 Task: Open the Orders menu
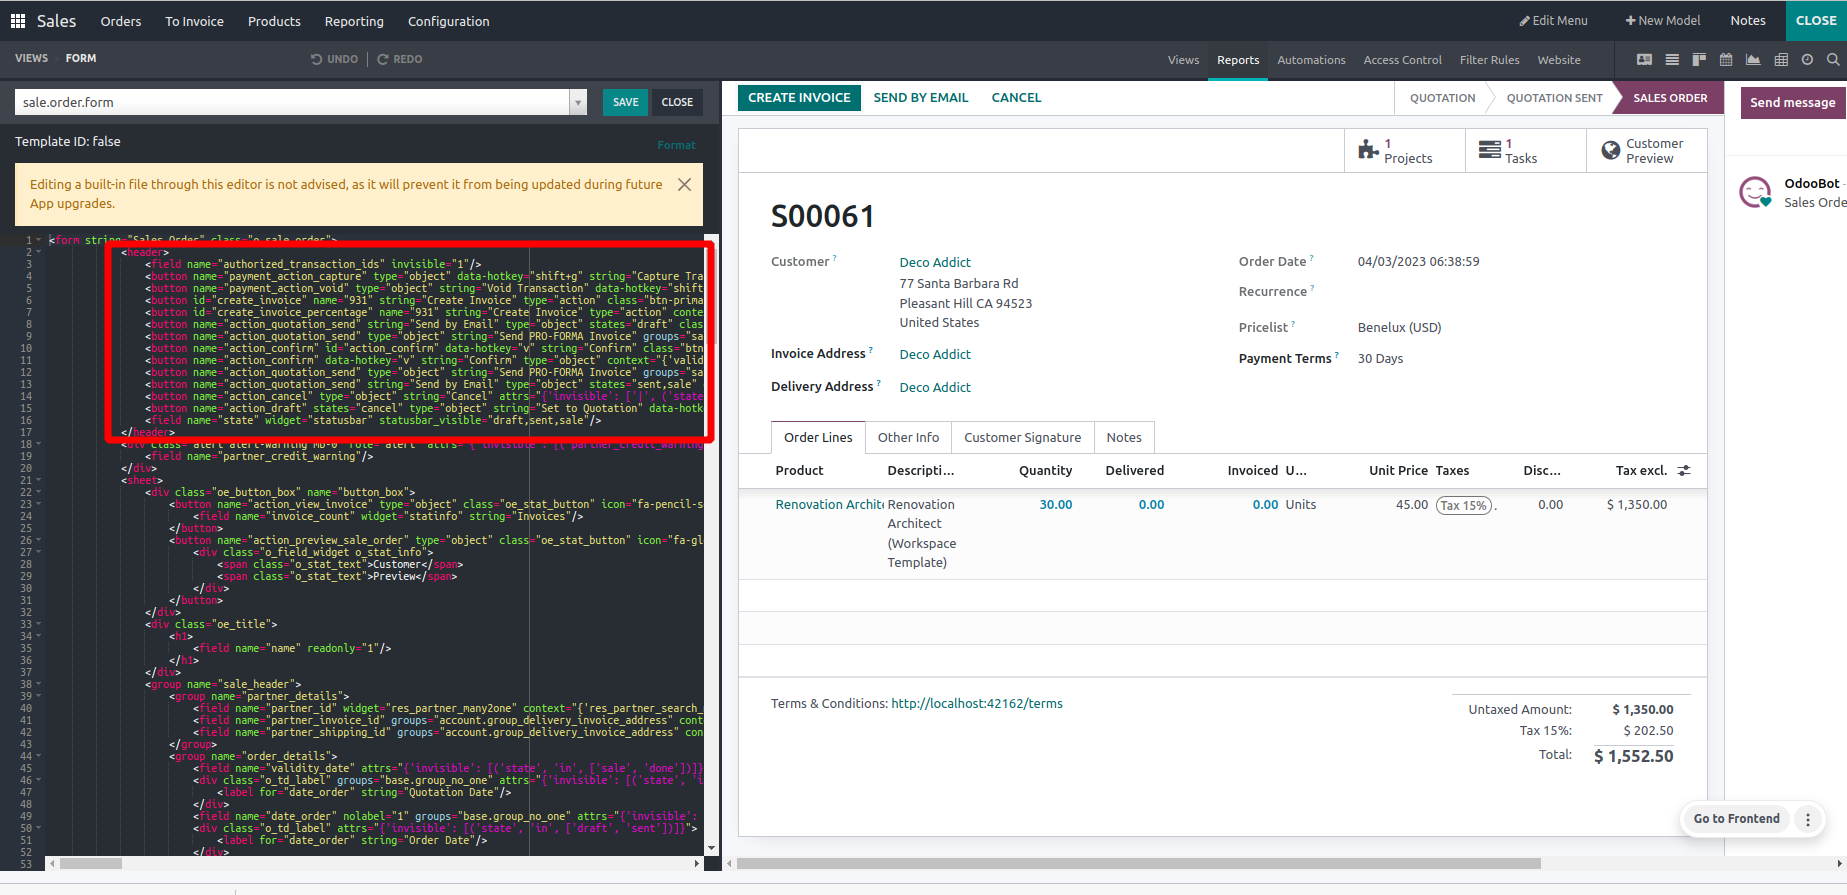click(121, 21)
